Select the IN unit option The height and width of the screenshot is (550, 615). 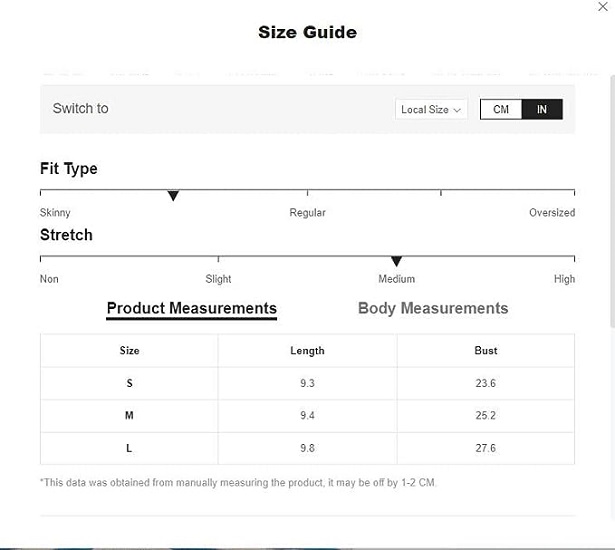click(542, 109)
